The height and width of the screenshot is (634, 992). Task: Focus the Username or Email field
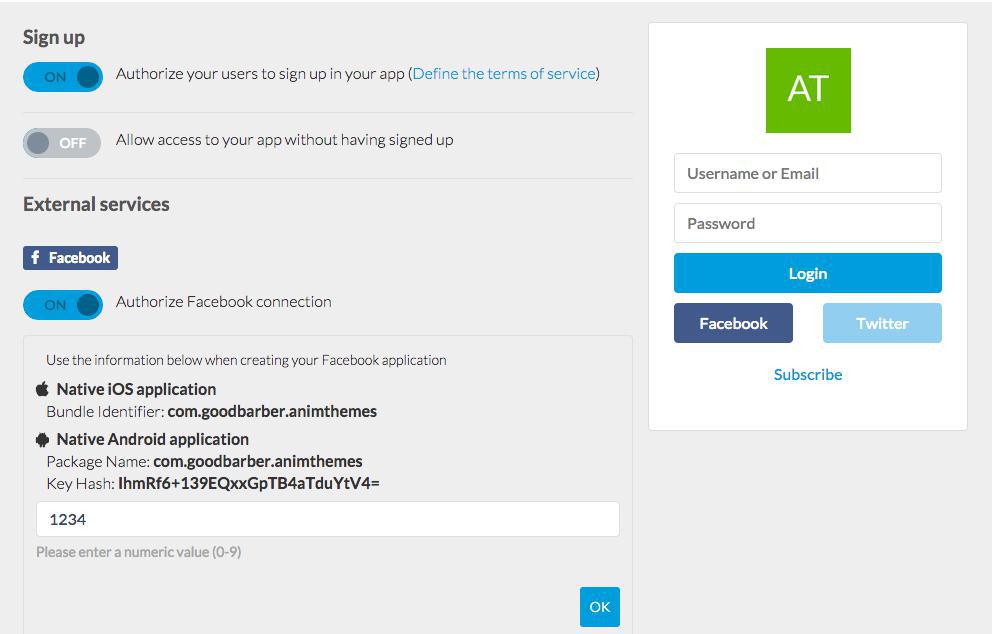pos(807,173)
